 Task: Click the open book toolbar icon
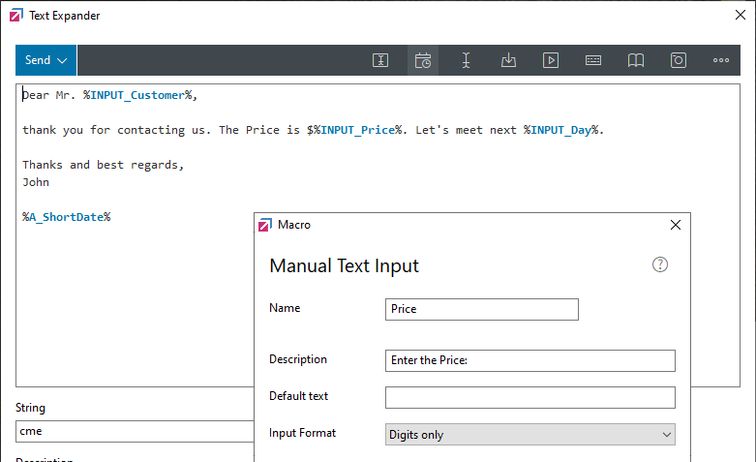(x=636, y=60)
